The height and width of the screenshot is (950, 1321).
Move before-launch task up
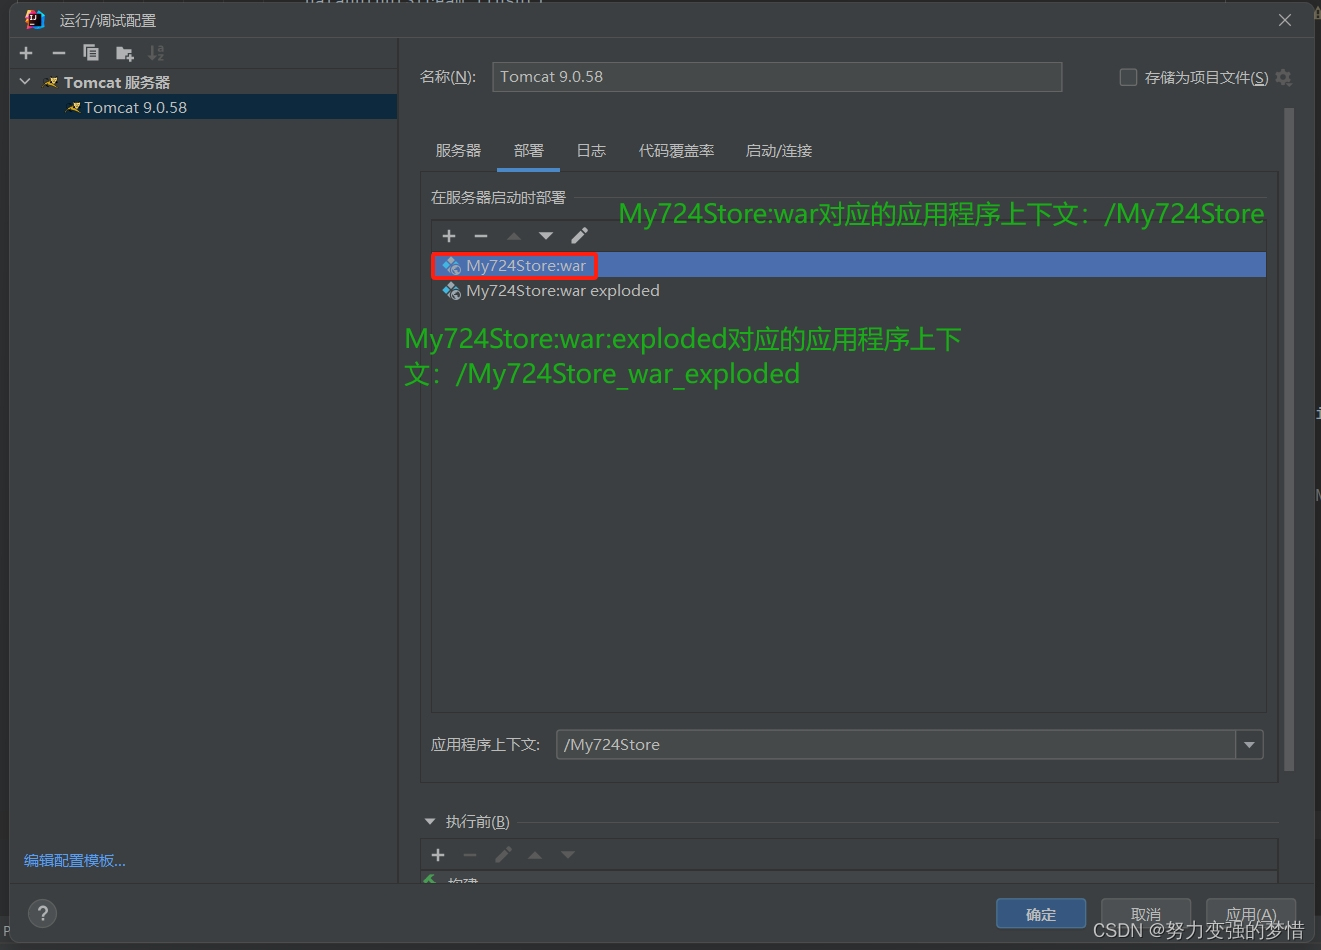coord(535,855)
